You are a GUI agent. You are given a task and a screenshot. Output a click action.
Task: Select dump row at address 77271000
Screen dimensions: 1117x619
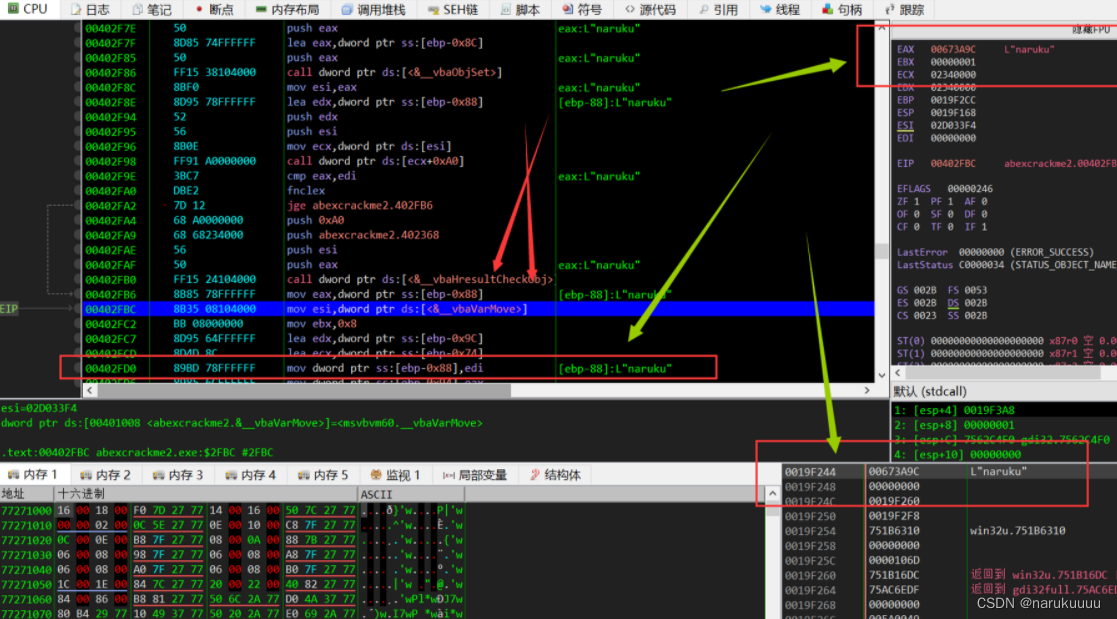click(x=232, y=510)
